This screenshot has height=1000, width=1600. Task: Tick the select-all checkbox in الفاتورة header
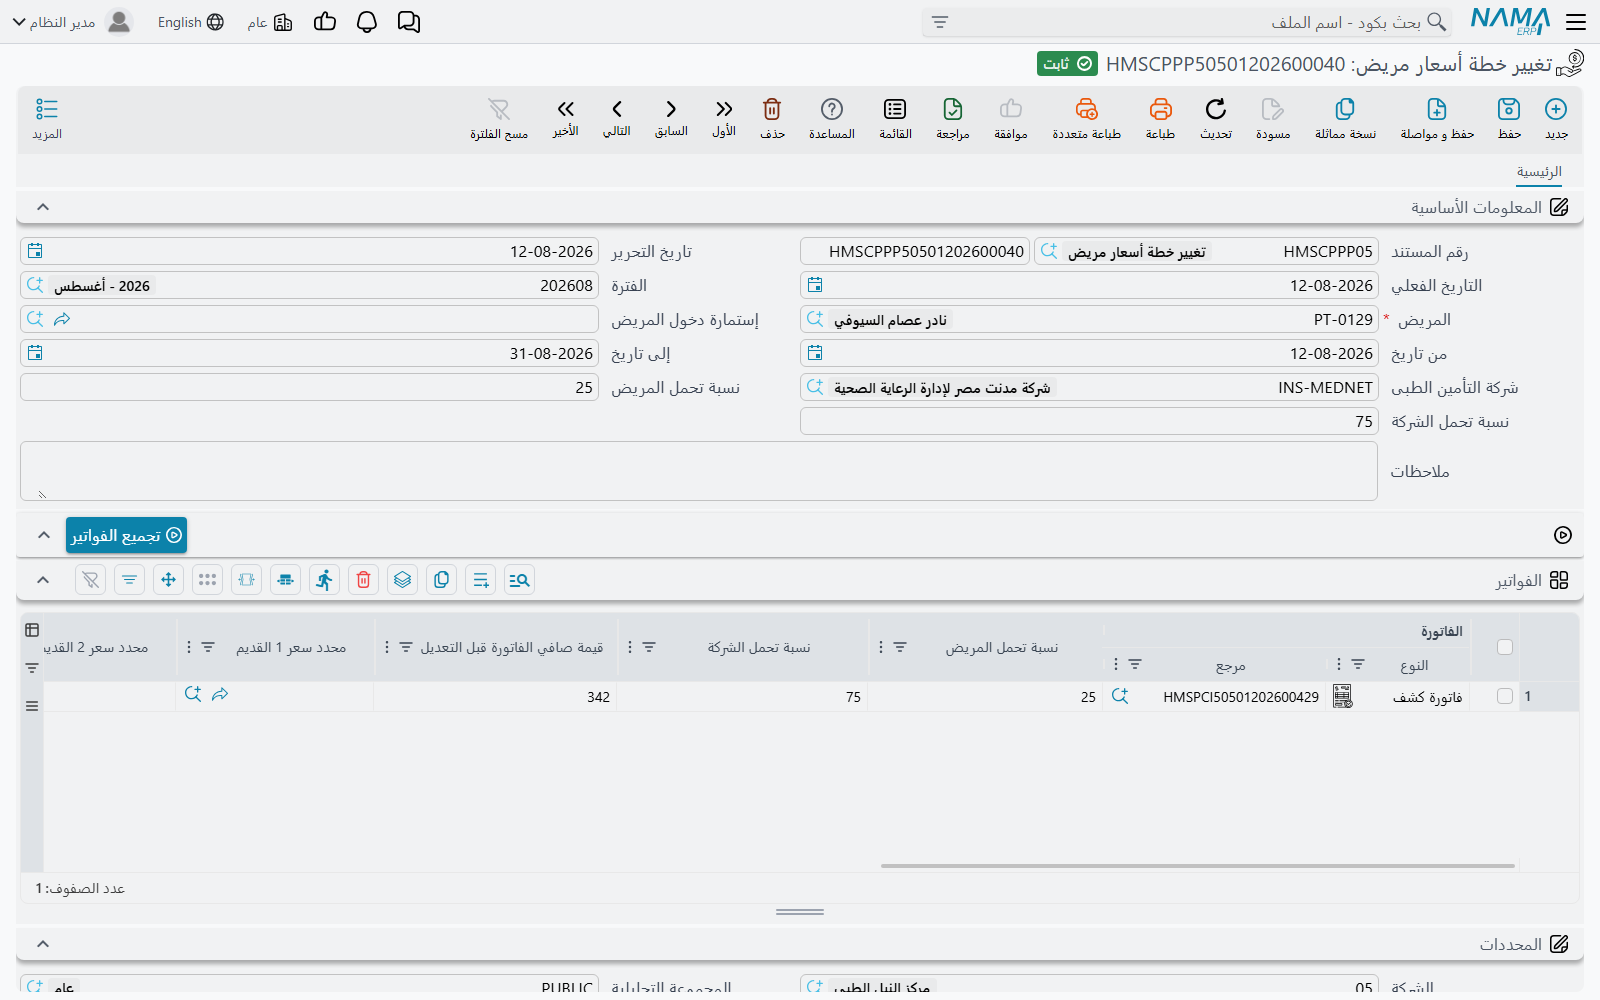pos(1505,647)
